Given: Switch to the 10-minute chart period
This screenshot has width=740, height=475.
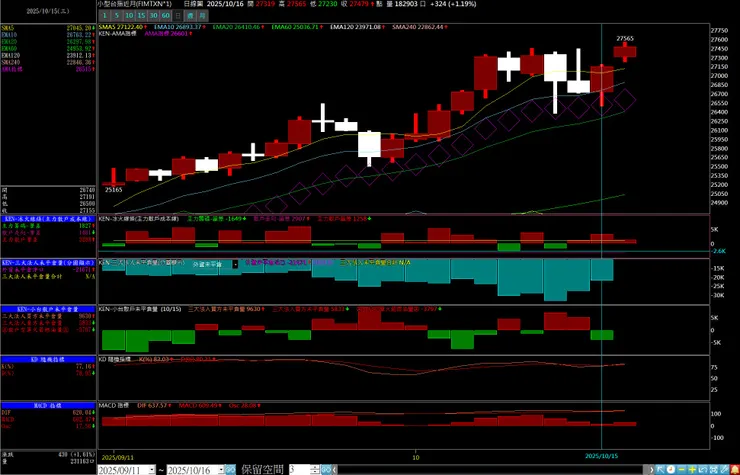Looking at the screenshot, I should point(129,16).
